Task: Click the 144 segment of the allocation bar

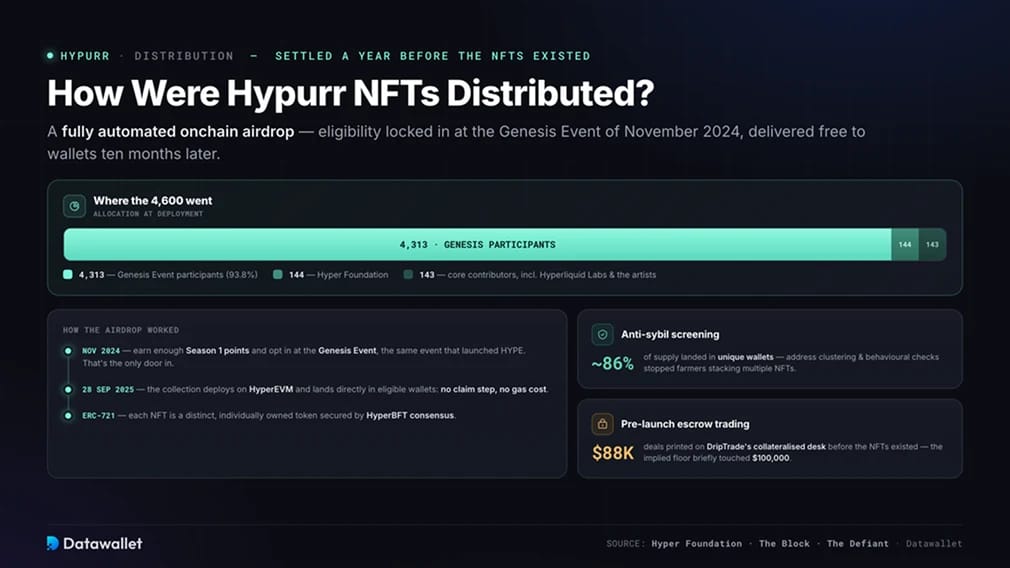Action: coord(905,245)
